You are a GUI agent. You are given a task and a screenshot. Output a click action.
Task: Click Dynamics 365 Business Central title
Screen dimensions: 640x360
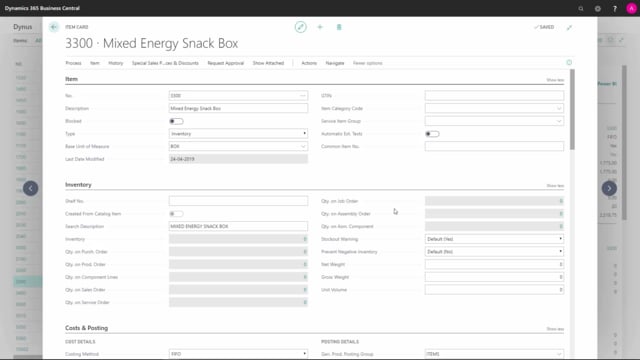tap(42, 8)
